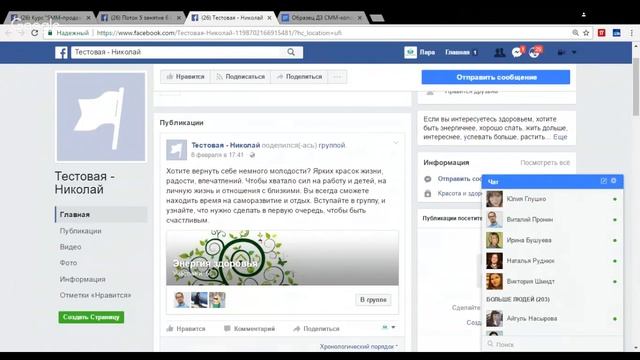
Task: Open notifications globe icon
Action: [534, 52]
